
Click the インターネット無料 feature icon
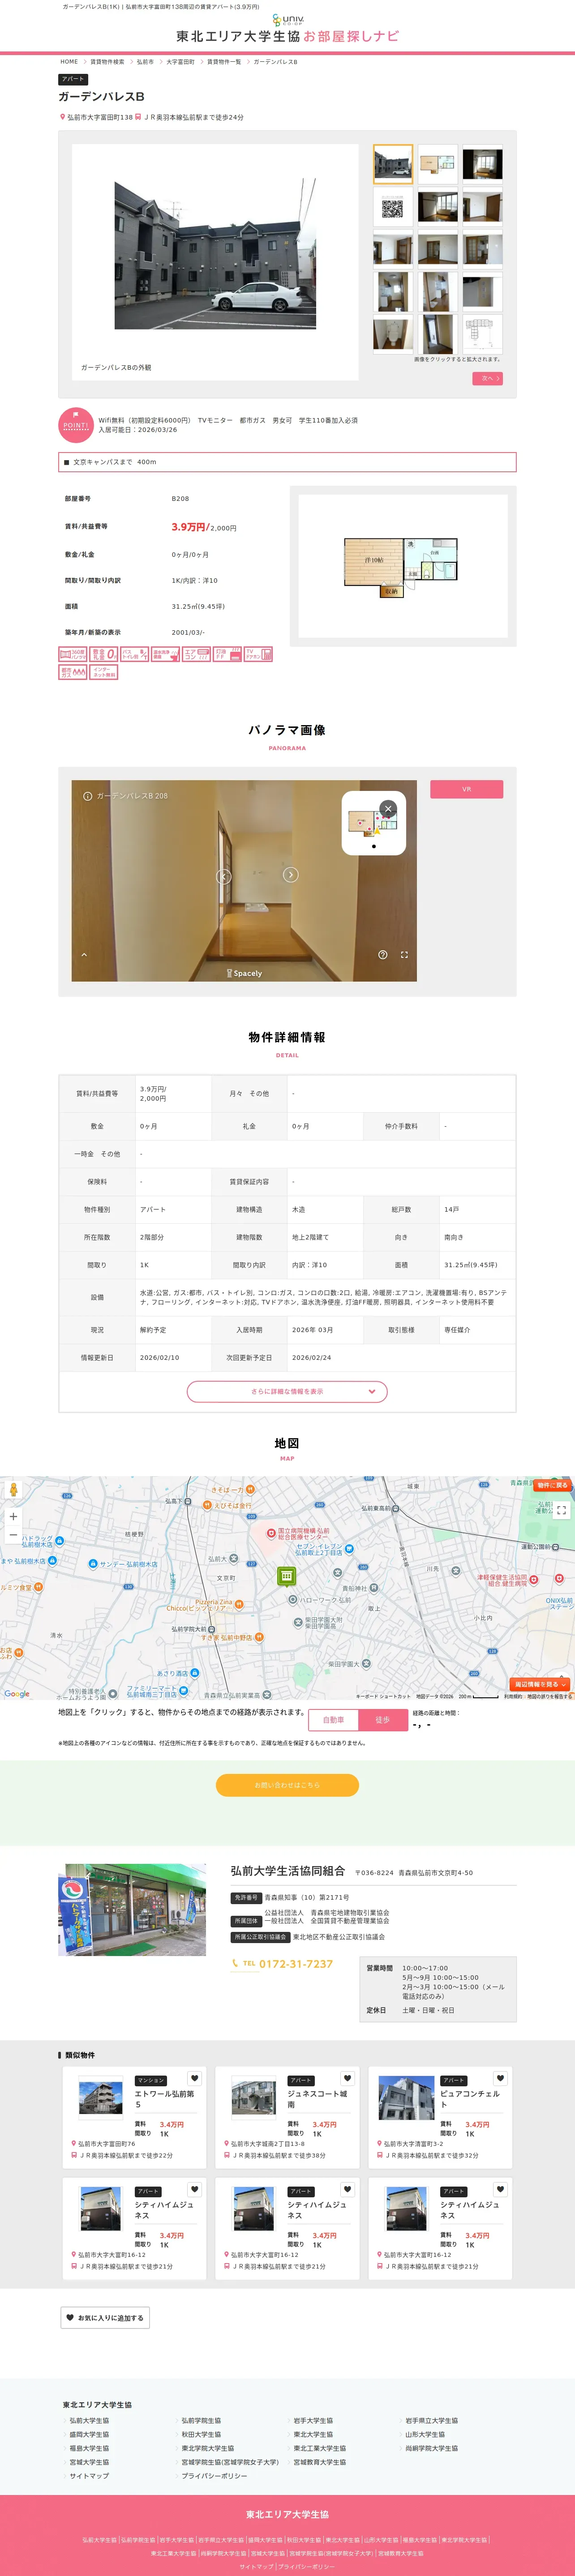104,672
